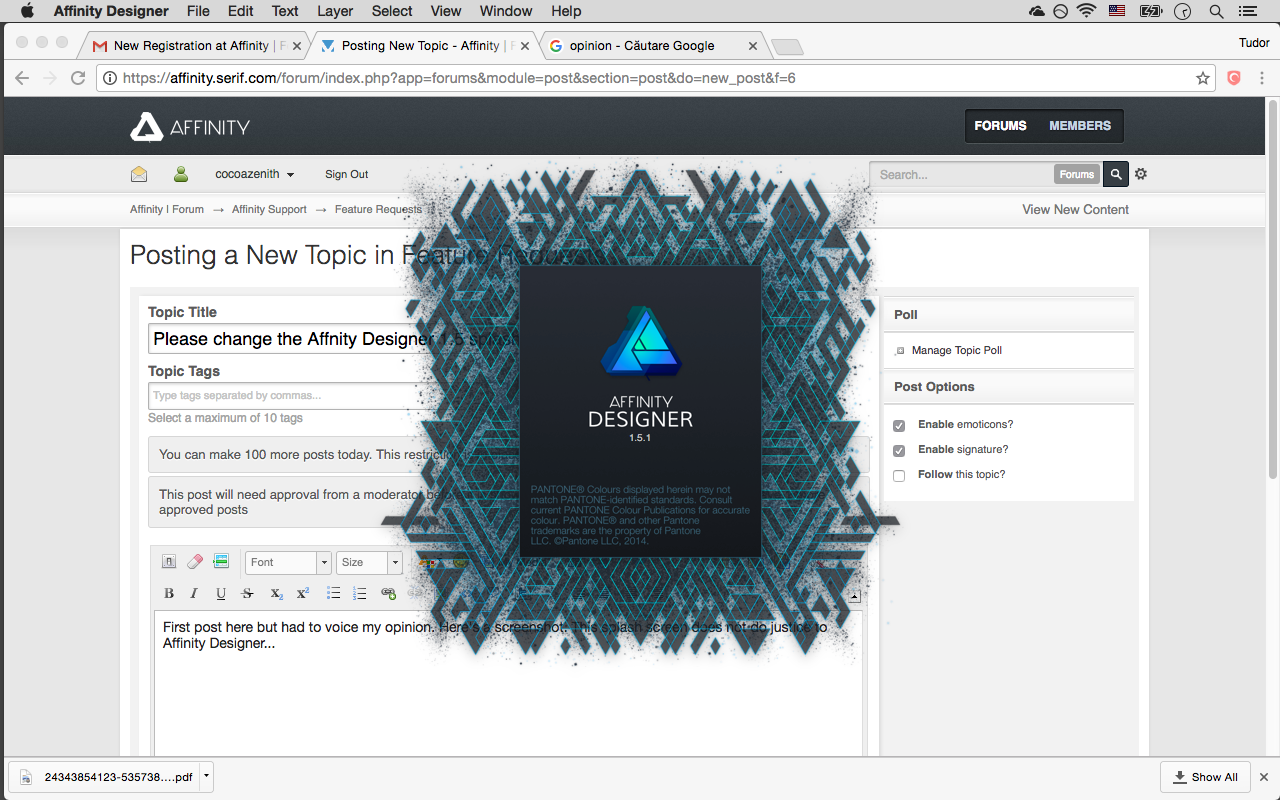
Task: Expand the cocoazenith user dropdown
Action: (255, 174)
